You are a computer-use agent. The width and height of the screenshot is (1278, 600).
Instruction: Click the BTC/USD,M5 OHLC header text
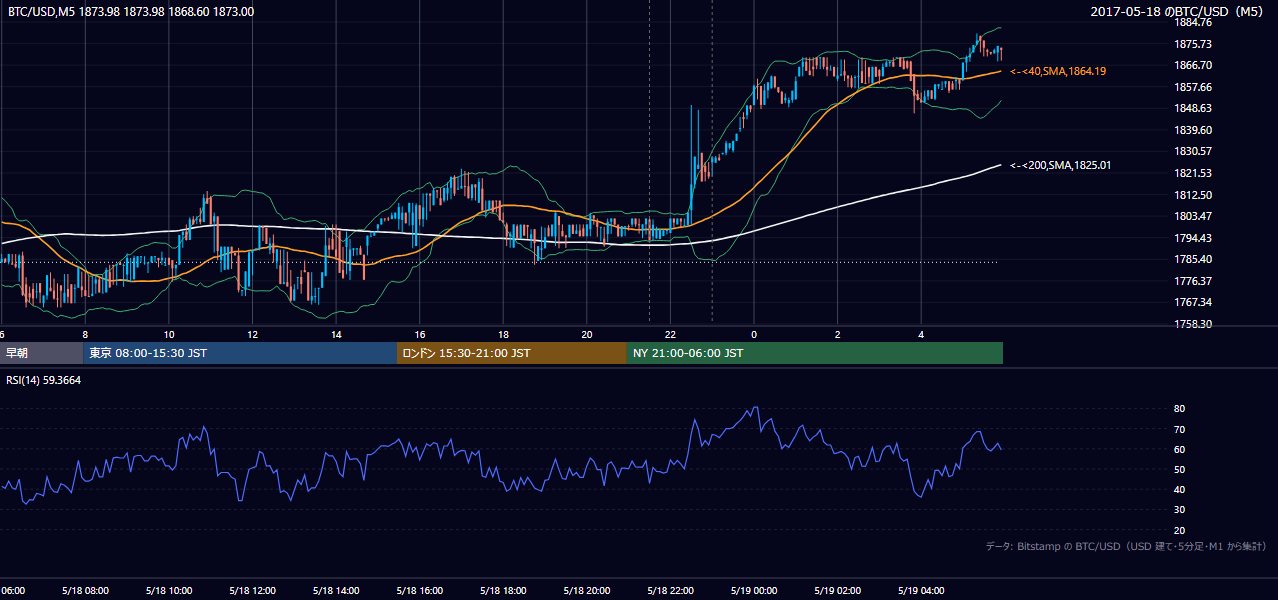click(131, 12)
